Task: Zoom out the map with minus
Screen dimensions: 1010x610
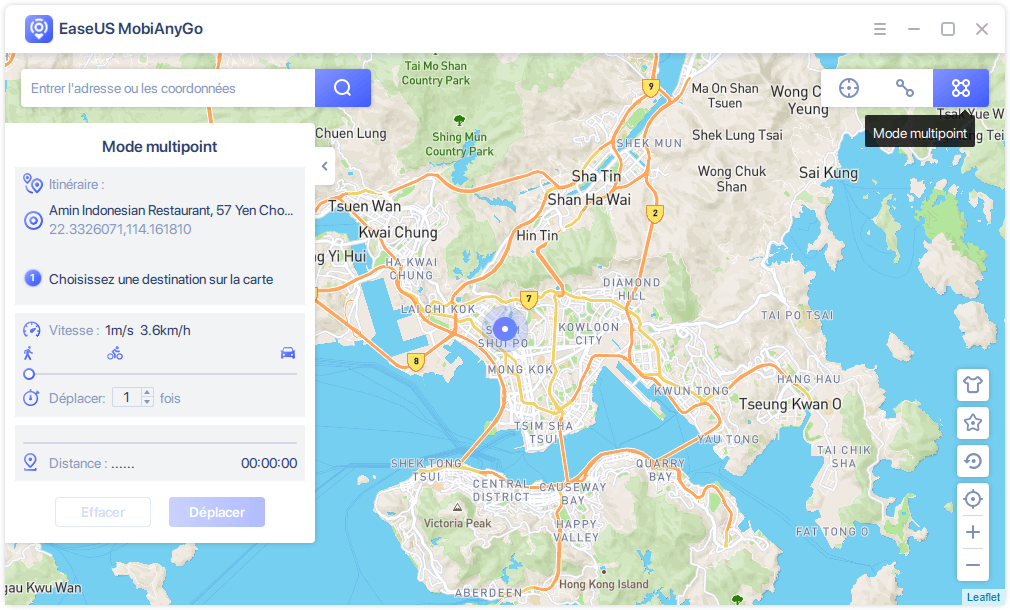Action: (x=972, y=565)
